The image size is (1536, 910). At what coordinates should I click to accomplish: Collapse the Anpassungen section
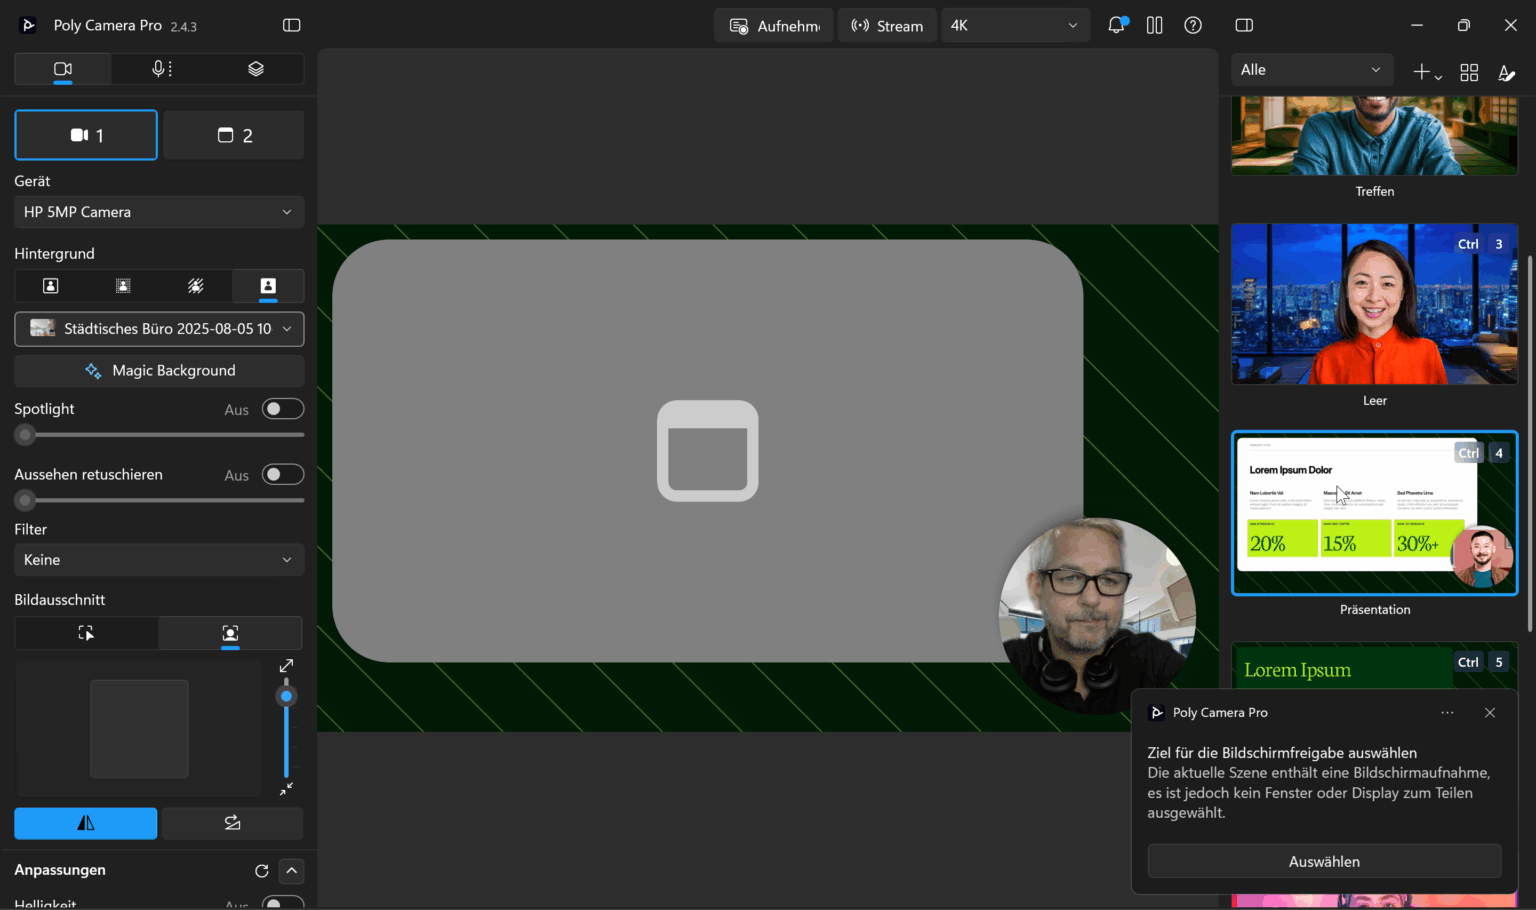click(x=291, y=871)
